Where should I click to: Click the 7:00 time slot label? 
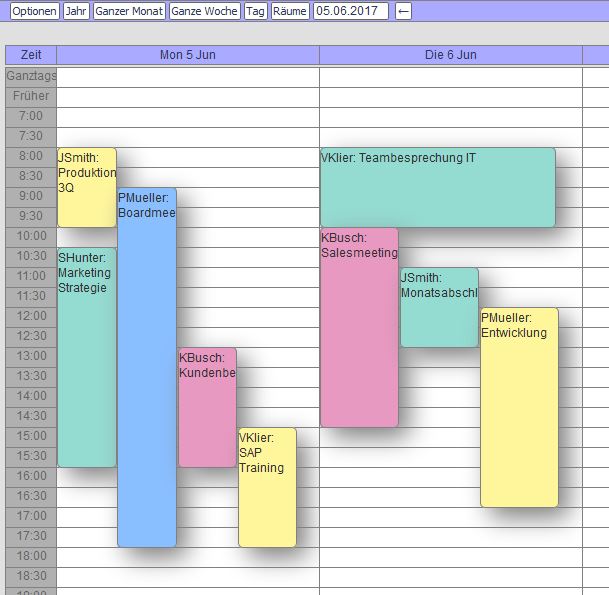point(31,117)
